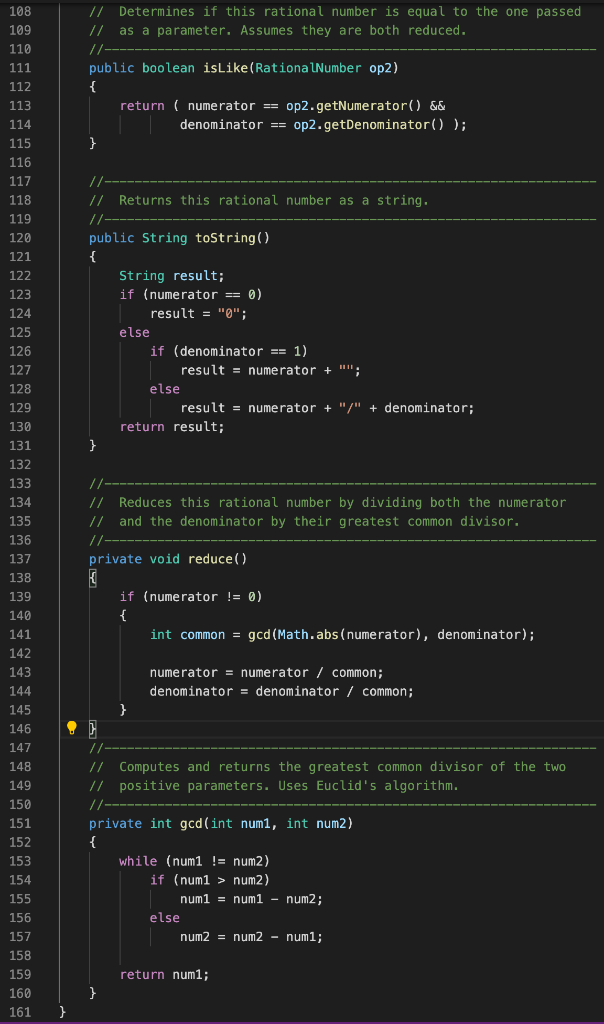The width and height of the screenshot is (604, 1024).
Task: Click the boolean return type keyword
Action: [x=168, y=68]
